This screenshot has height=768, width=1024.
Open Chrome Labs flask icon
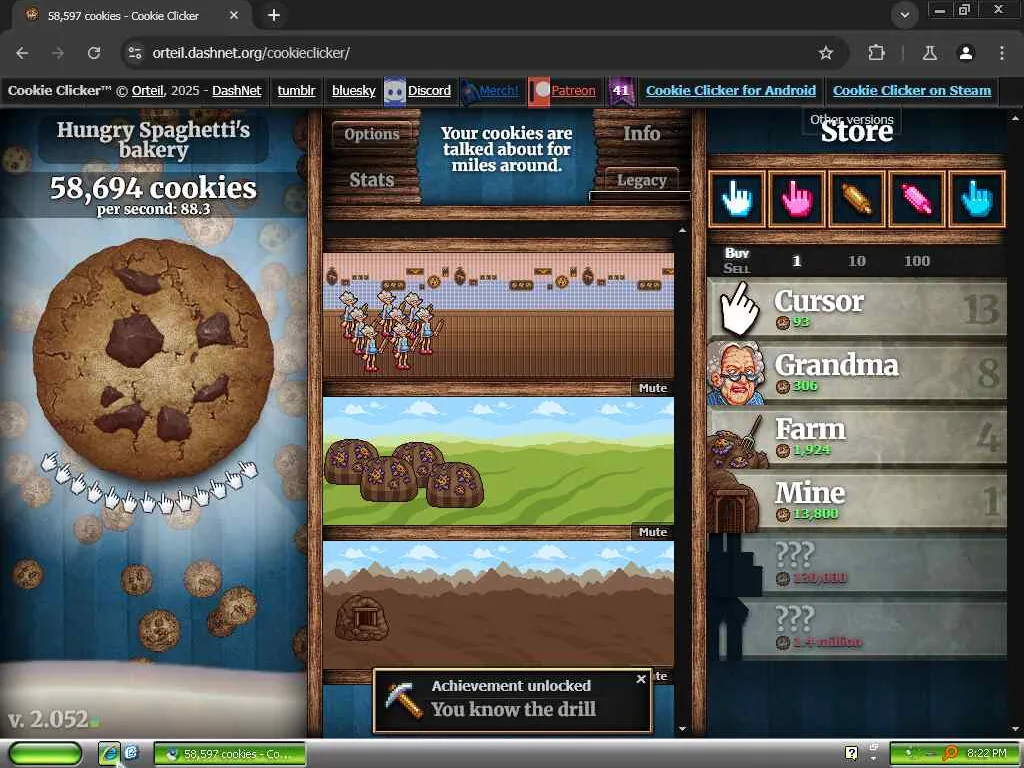coord(929,53)
